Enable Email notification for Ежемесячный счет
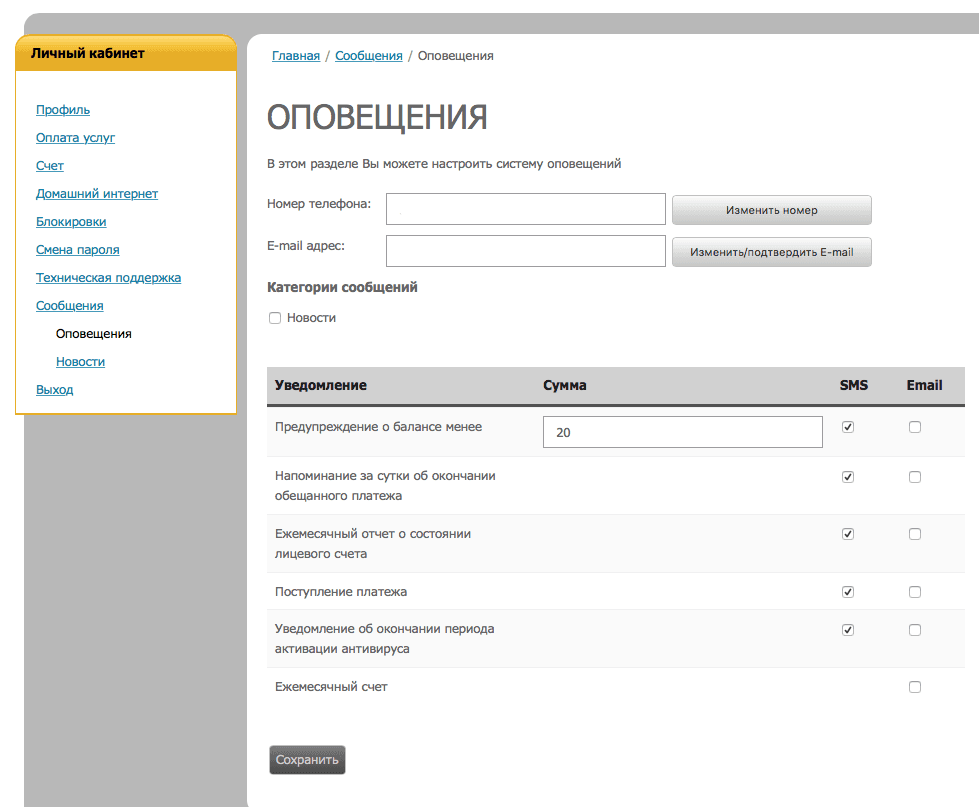Viewport: 979px width, 807px height. (x=914, y=686)
